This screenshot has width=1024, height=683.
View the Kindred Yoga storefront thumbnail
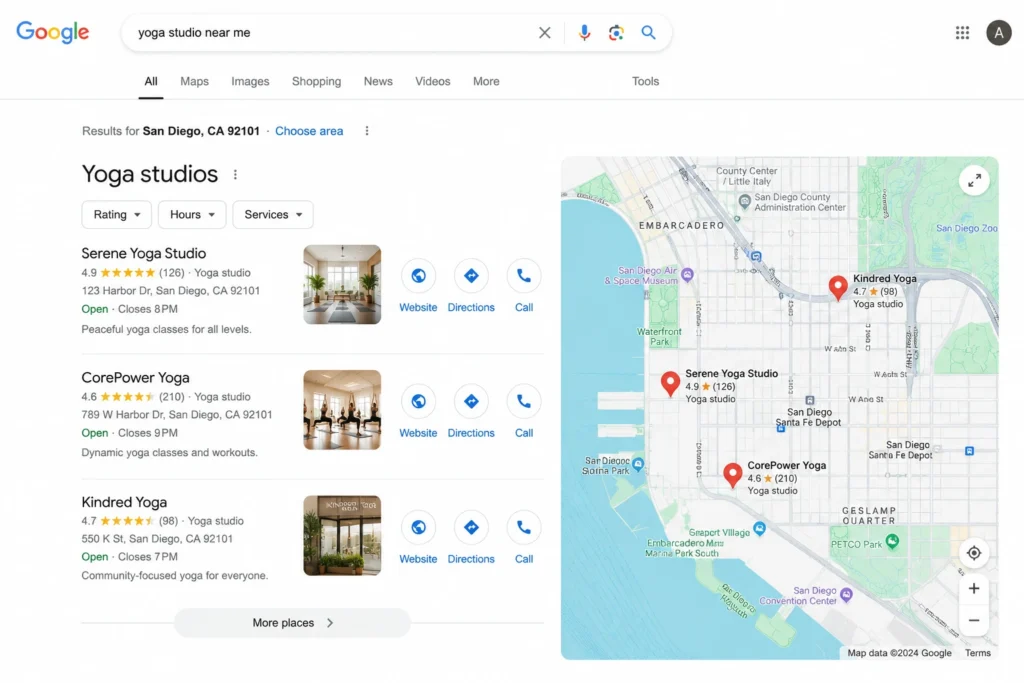coord(342,535)
